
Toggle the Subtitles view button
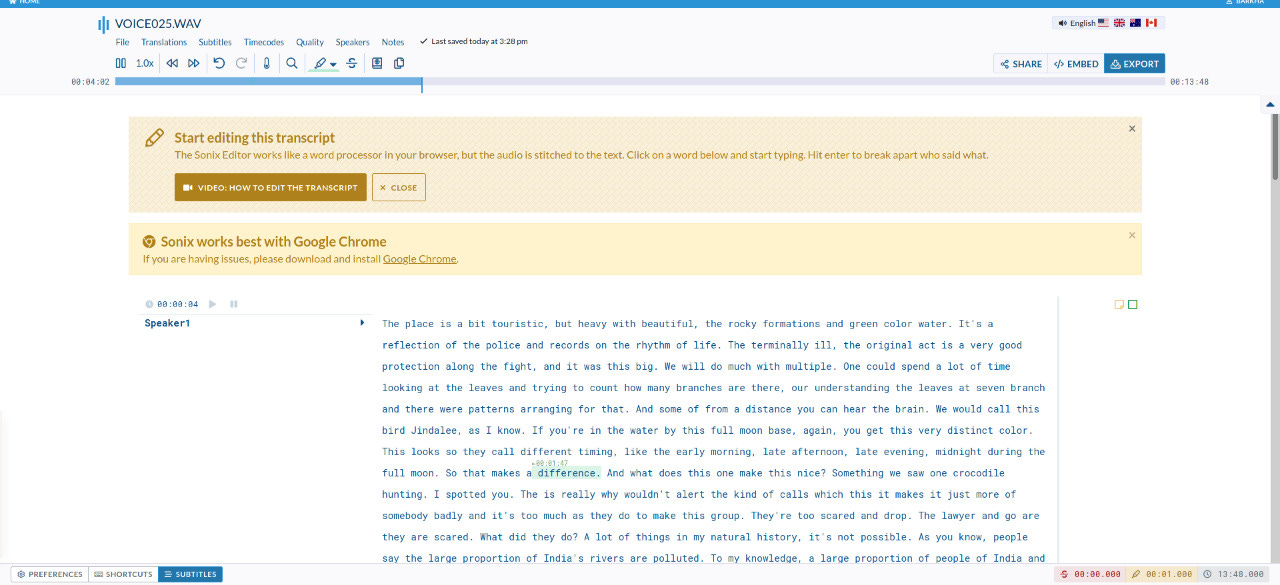pos(190,574)
